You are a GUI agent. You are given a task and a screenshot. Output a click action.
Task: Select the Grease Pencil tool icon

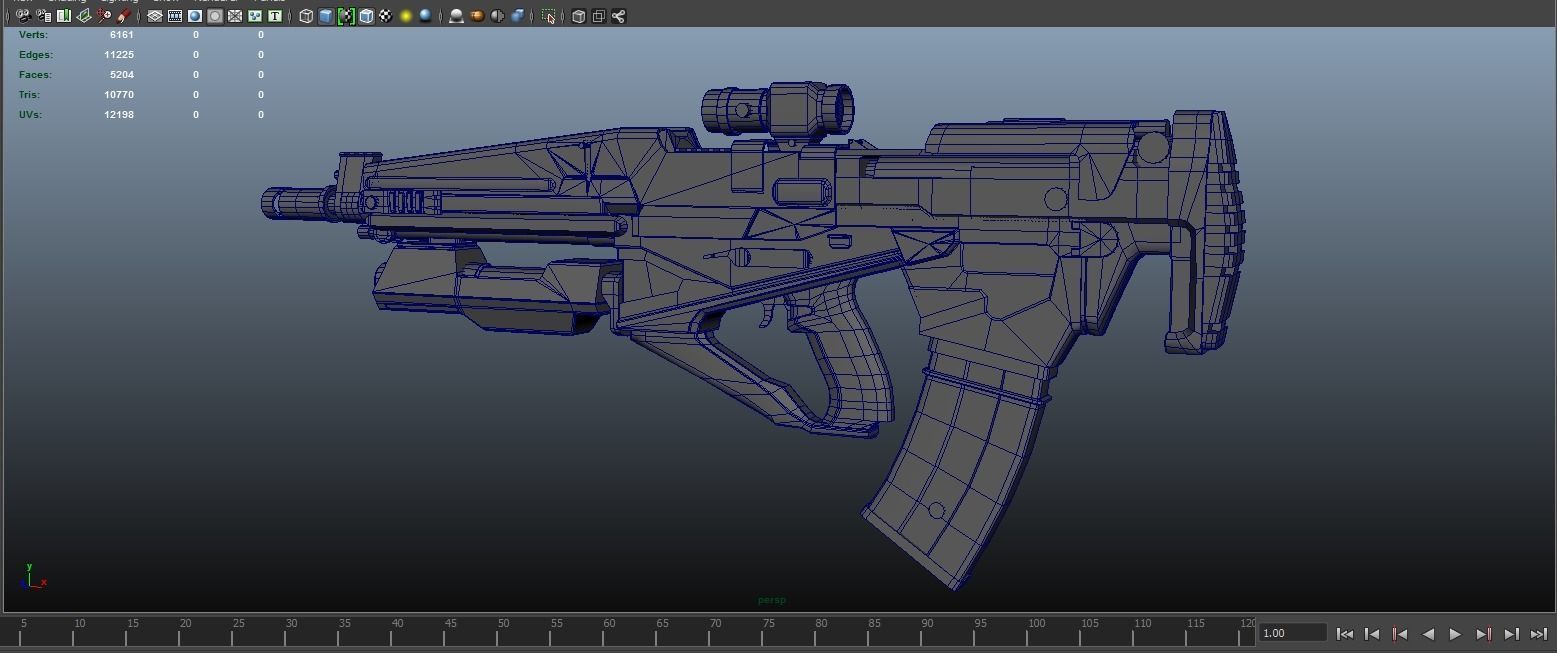click(x=123, y=16)
